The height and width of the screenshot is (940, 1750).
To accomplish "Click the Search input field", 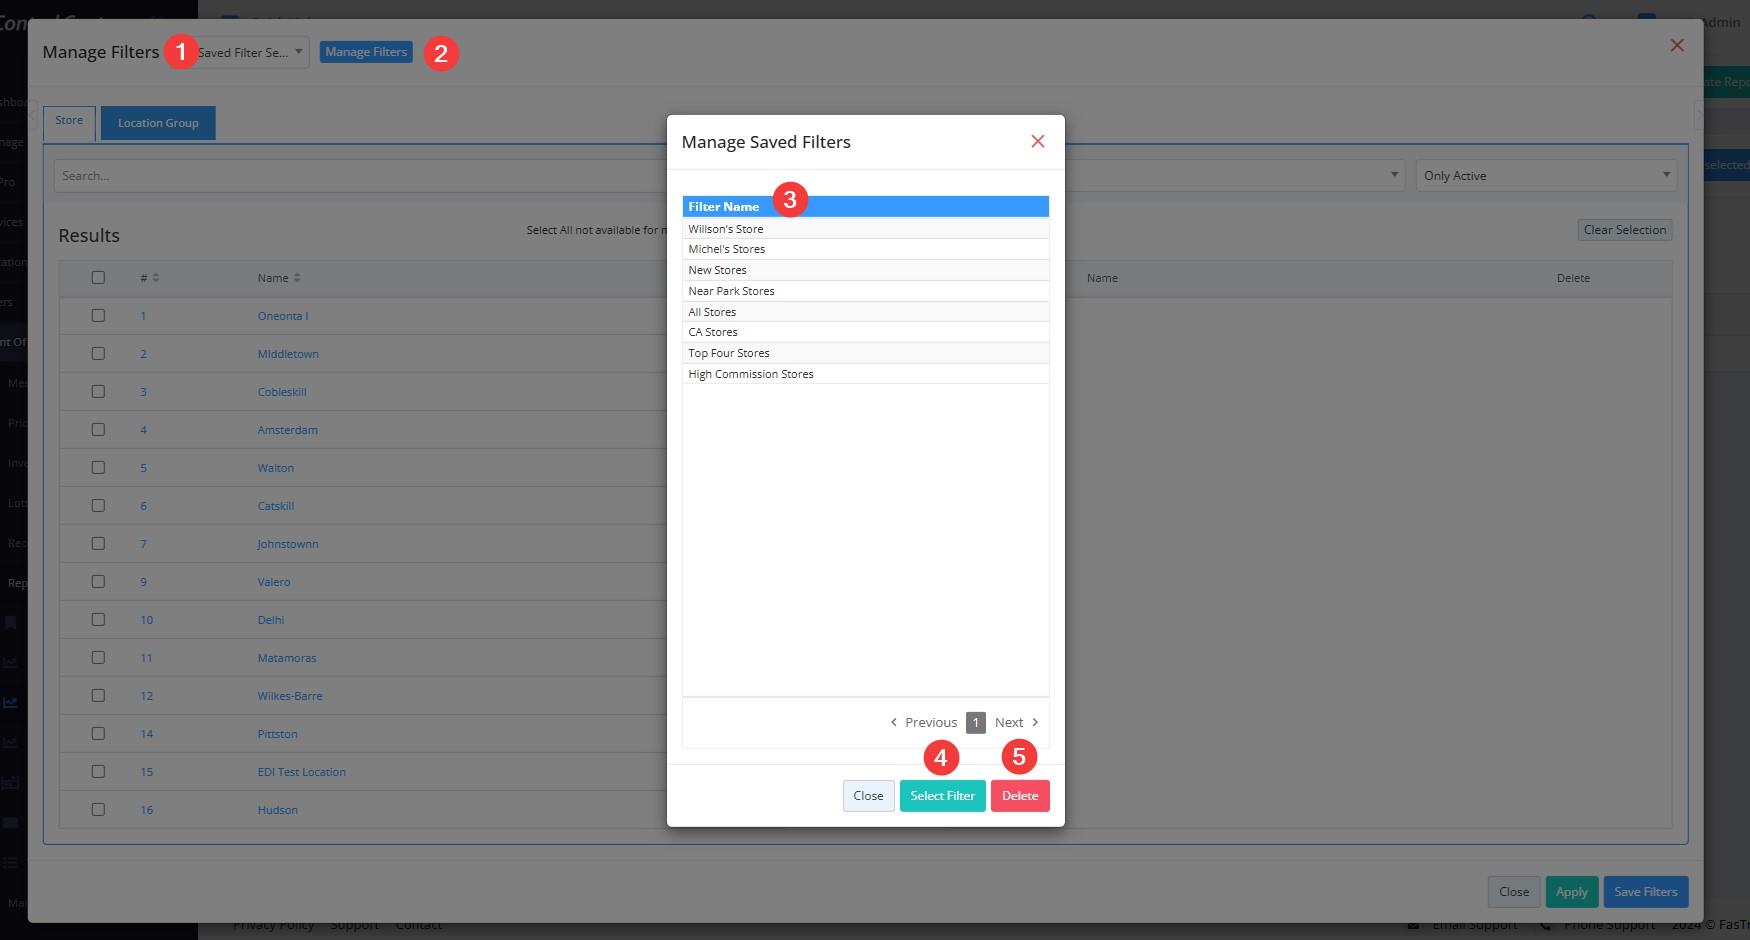I will pyautogui.click(x=360, y=176).
